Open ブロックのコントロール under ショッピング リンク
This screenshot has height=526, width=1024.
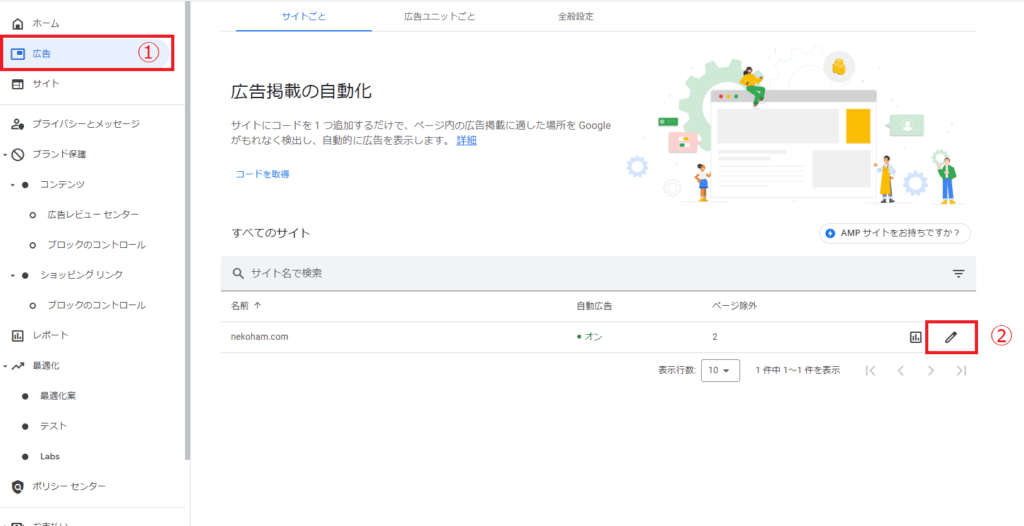pos(96,305)
